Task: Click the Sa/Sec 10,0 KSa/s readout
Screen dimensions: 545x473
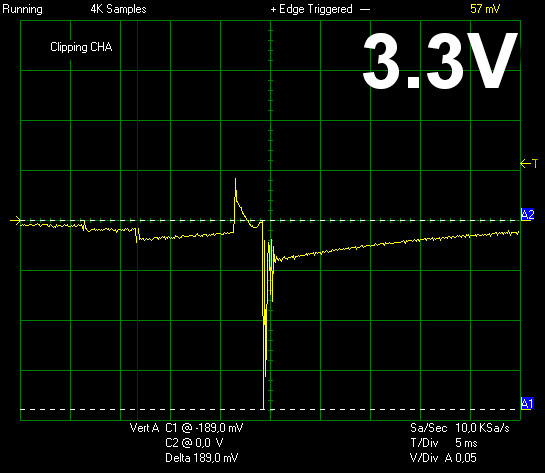Action: point(459,428)
